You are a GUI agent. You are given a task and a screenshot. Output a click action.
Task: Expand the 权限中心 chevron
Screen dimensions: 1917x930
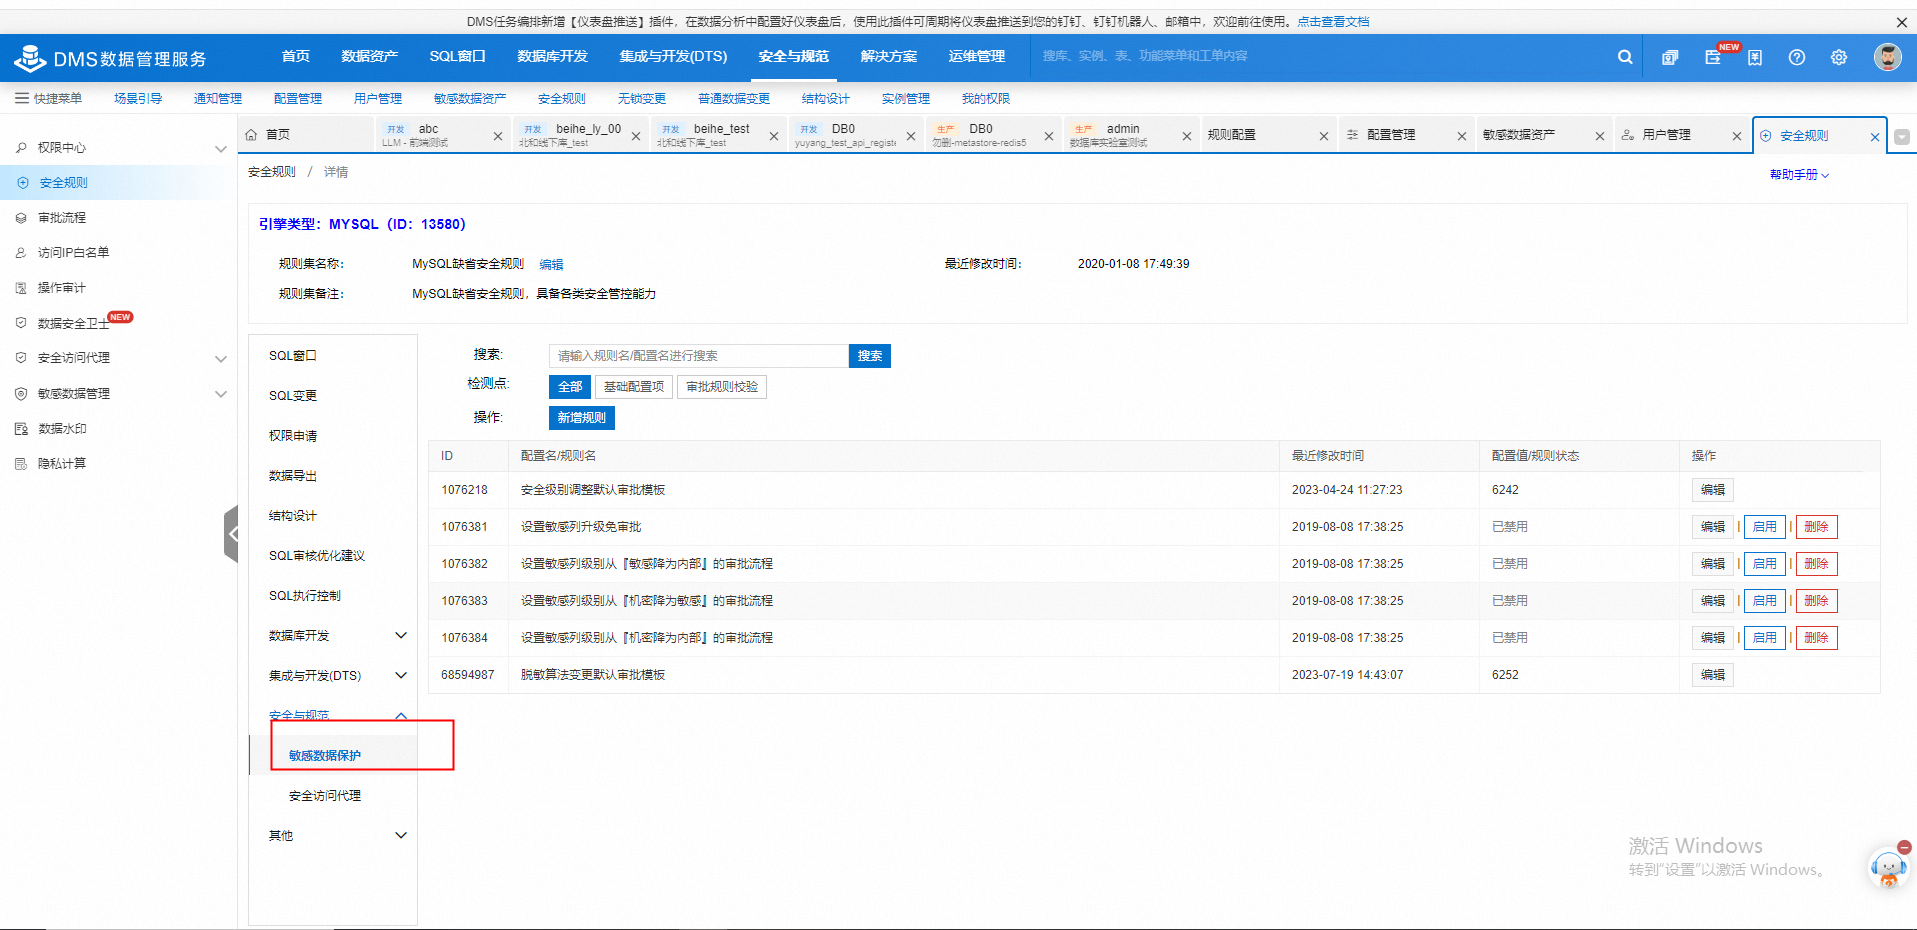coord(221,148)
